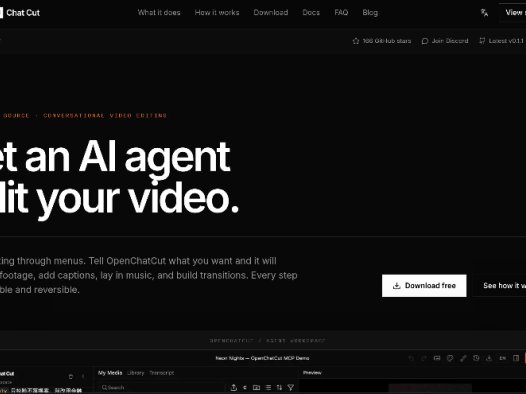
Task: Open the Download nav link
Action: point(271,13)
